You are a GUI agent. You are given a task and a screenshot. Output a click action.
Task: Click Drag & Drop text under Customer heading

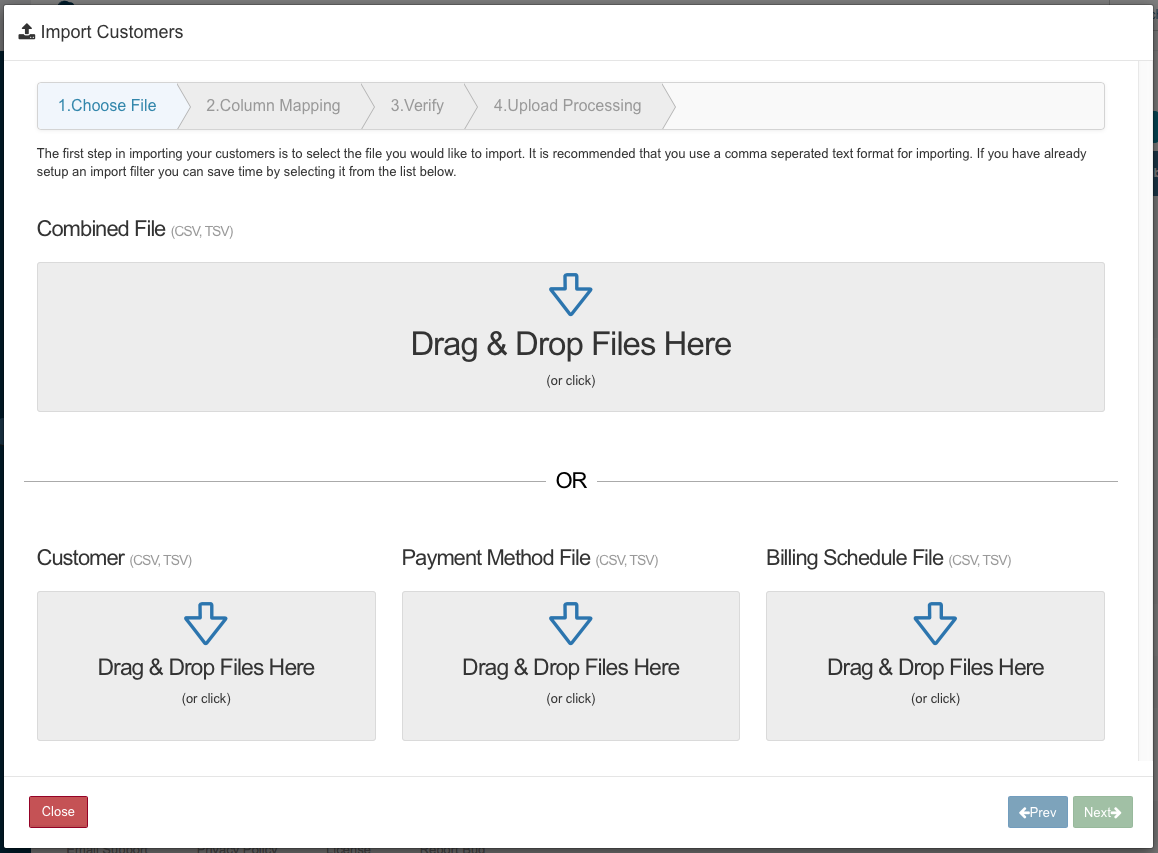click(x=206, y=668)
